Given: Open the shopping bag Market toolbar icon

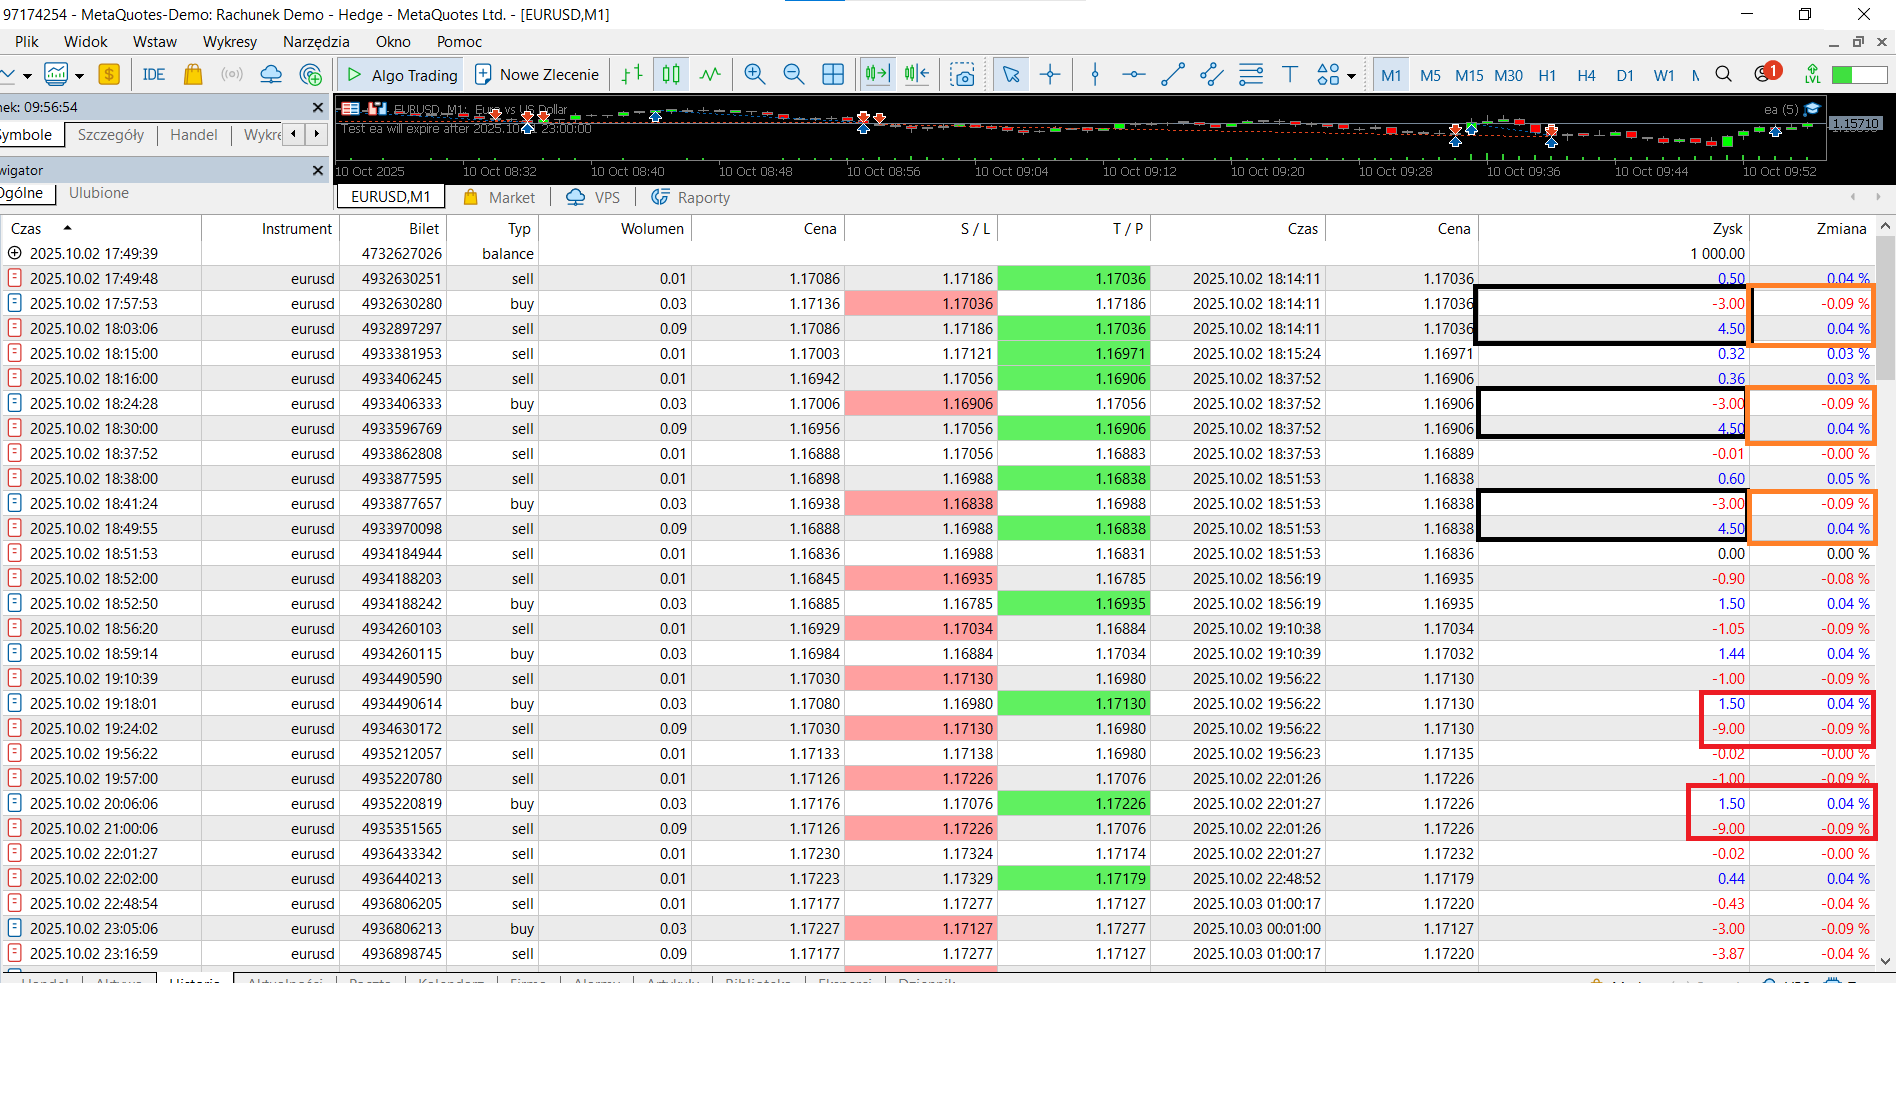Looking at the screenshot, I should coord(193,75).
